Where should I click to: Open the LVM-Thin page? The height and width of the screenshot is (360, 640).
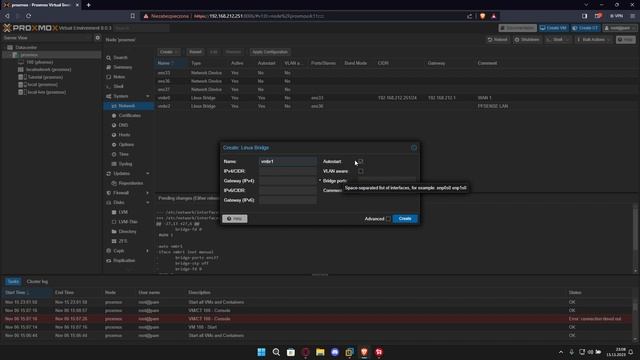click(x=128, y=222)
